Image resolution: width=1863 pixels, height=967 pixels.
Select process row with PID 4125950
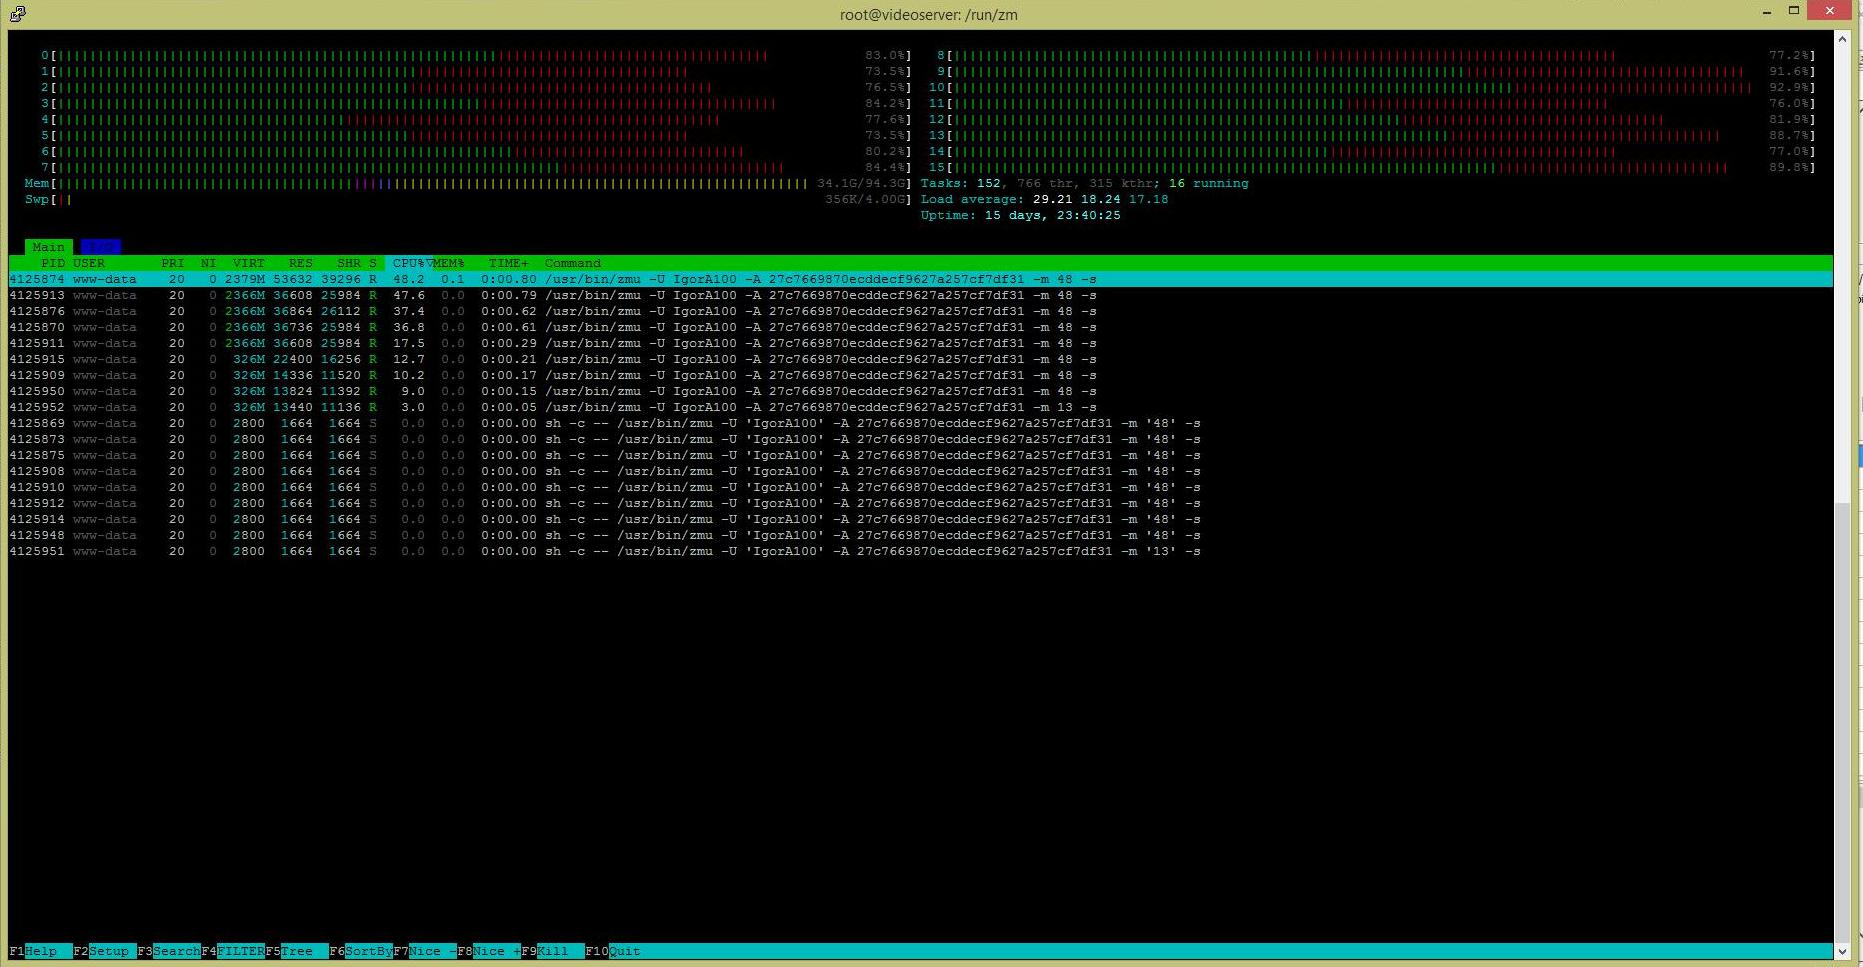point(921,391)
